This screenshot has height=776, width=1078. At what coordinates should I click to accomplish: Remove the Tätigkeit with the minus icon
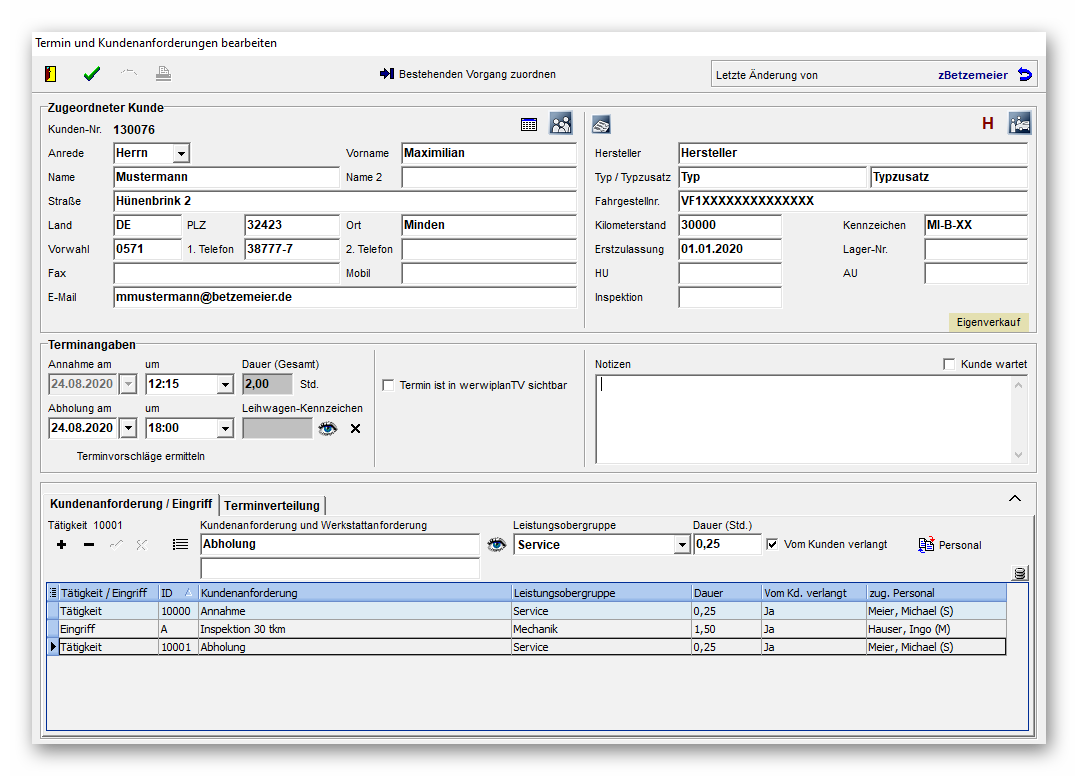[x=89, y=544]
